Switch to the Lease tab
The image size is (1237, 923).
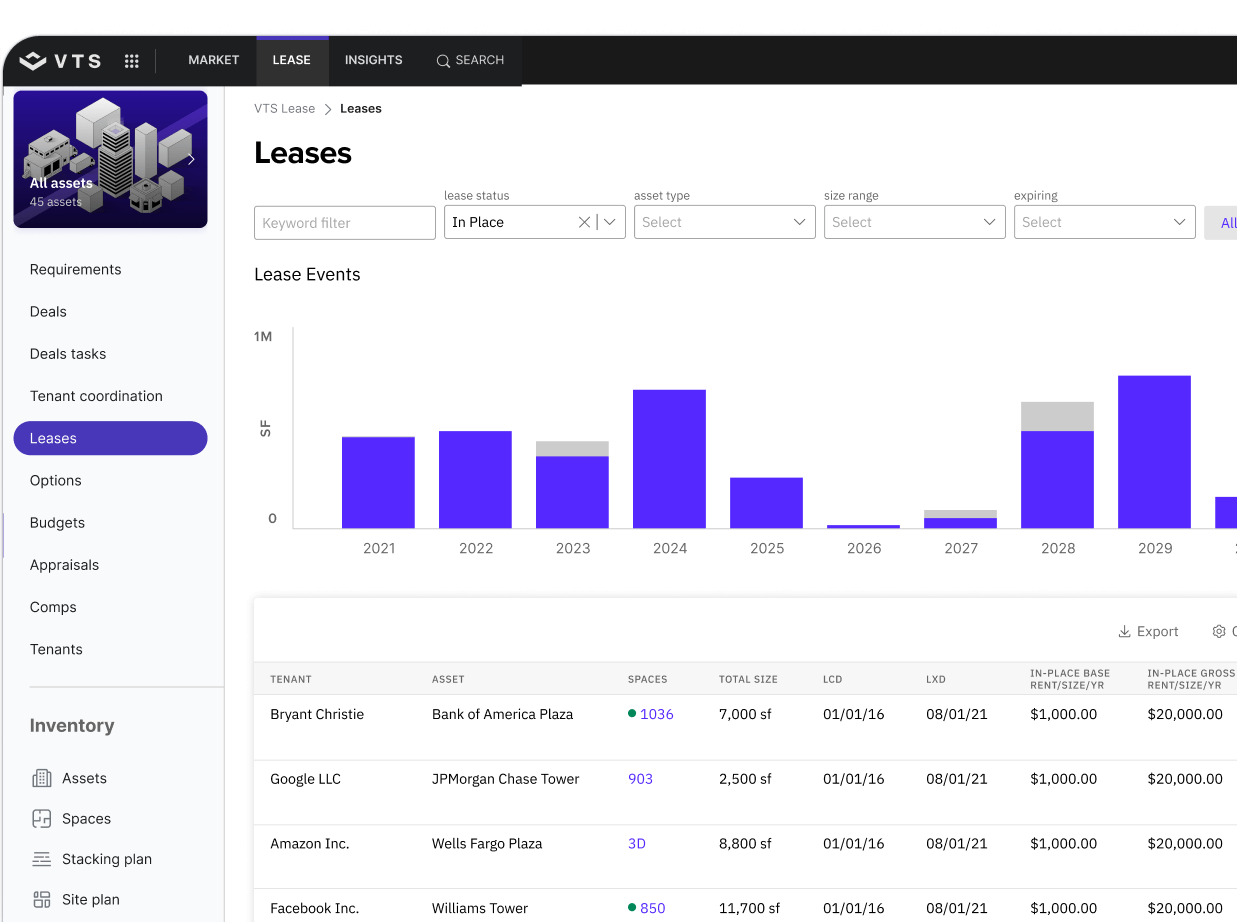click(292, 60)
